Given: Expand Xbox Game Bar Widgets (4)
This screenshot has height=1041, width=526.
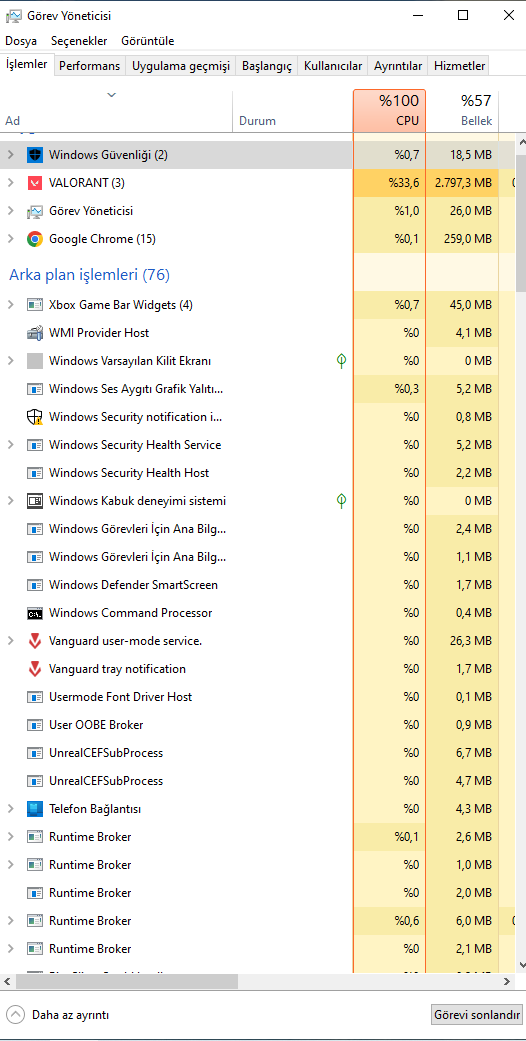Looking at the screenshot, I should click(x=10, y=305).
